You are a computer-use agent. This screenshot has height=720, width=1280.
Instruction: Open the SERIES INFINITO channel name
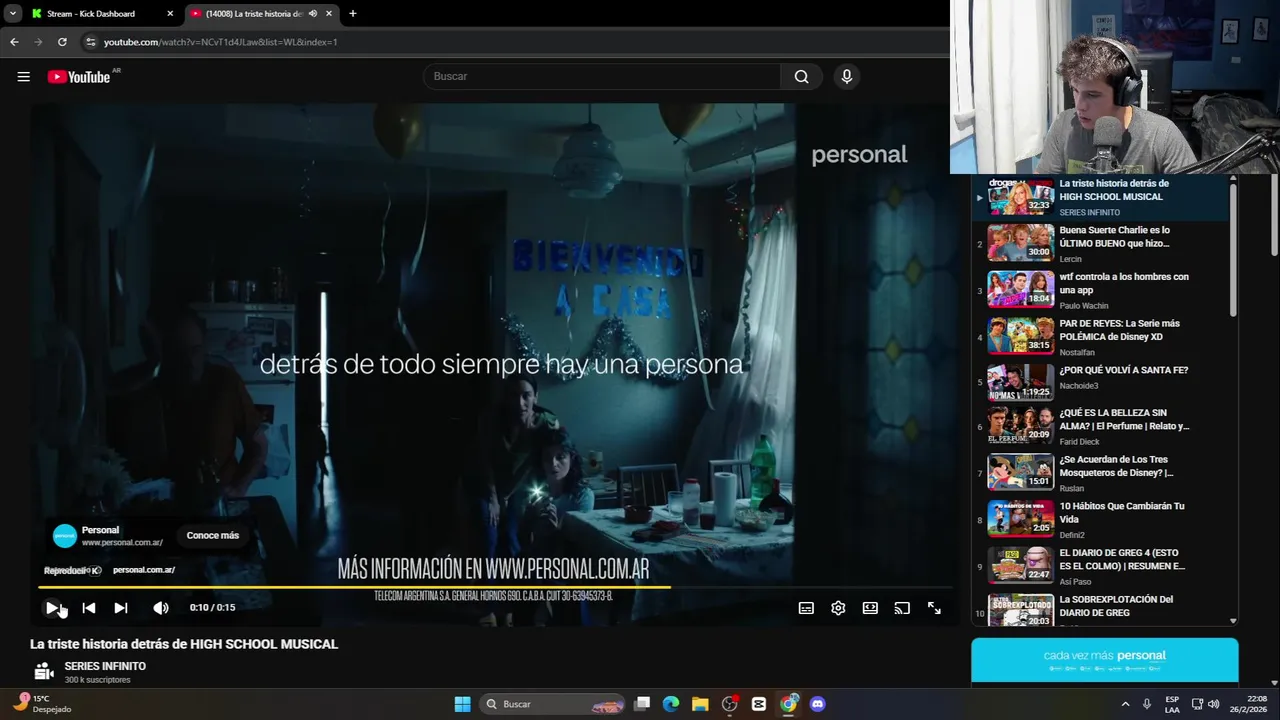(x=105, y=666)
